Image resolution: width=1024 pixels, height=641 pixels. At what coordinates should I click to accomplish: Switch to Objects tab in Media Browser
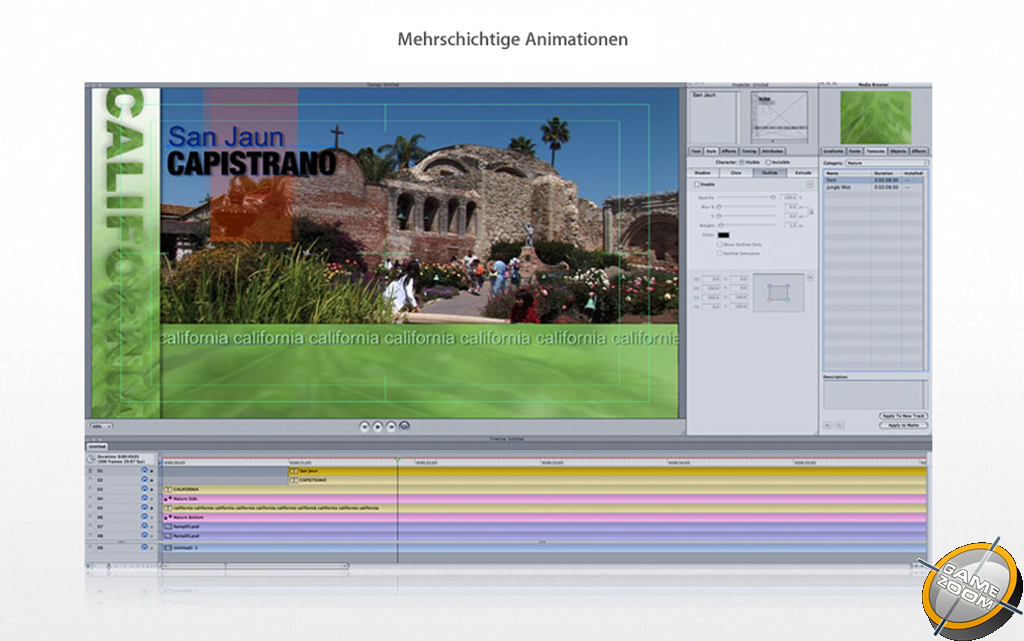coord(898,151)
